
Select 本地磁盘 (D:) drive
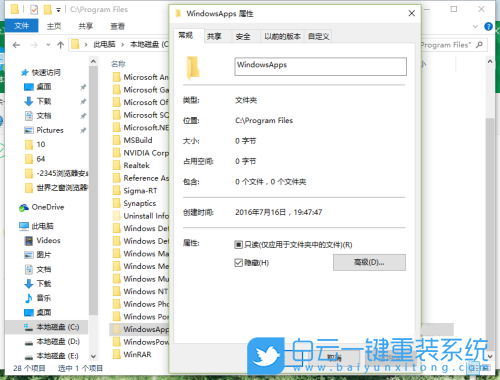58,342
